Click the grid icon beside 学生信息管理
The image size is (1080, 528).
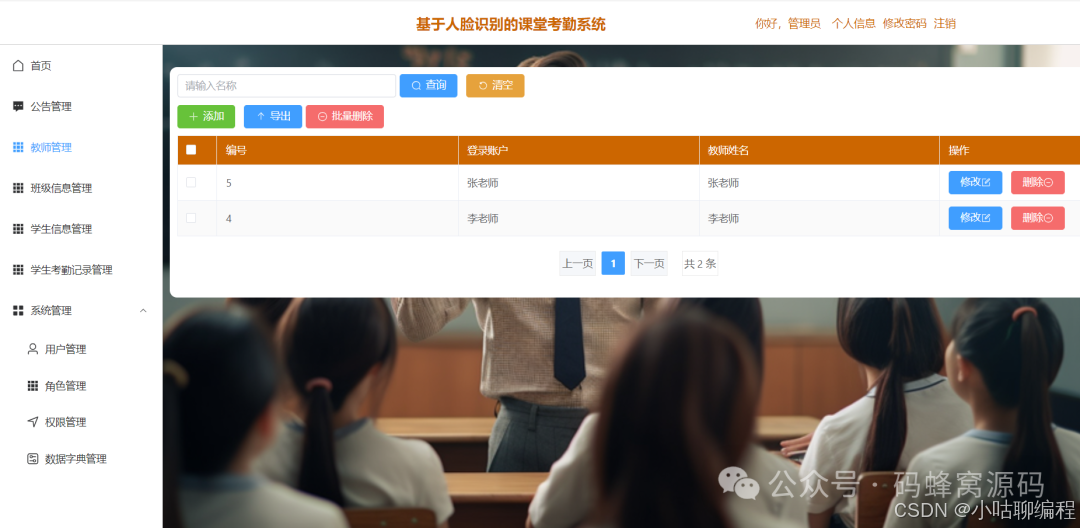[x=18, y=229]
